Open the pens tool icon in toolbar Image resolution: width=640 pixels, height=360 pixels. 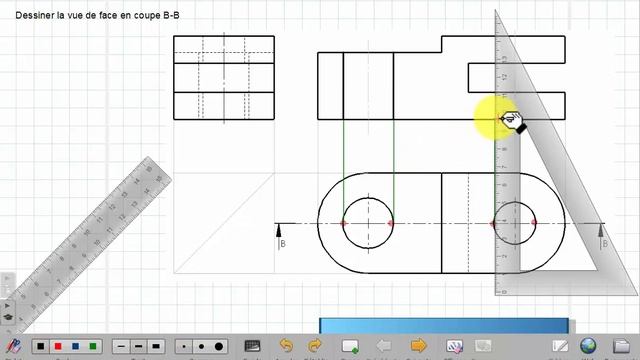pyautogui.click(x=13, y=346)
